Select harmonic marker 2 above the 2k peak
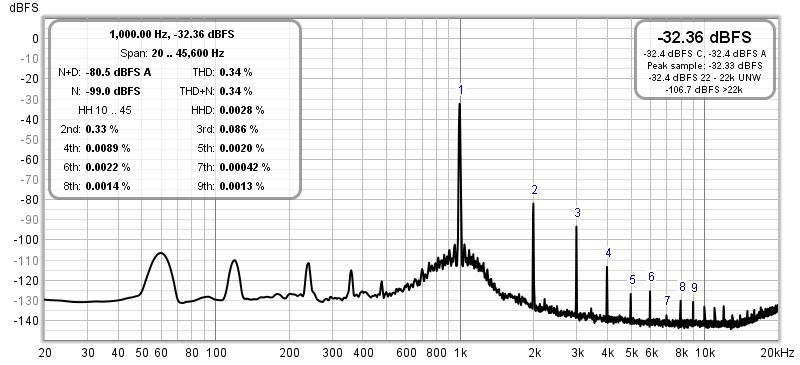The width and height of the screenshot is (800, 365). (534, 190)
